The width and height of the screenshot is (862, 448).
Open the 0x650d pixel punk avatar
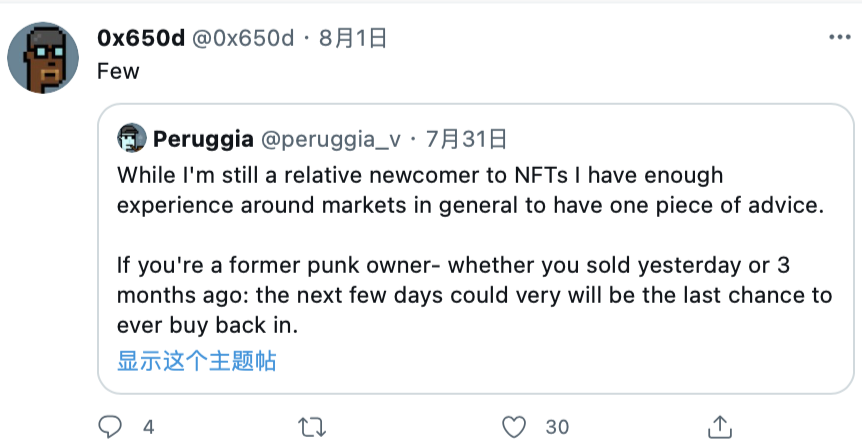coord(43,57)
